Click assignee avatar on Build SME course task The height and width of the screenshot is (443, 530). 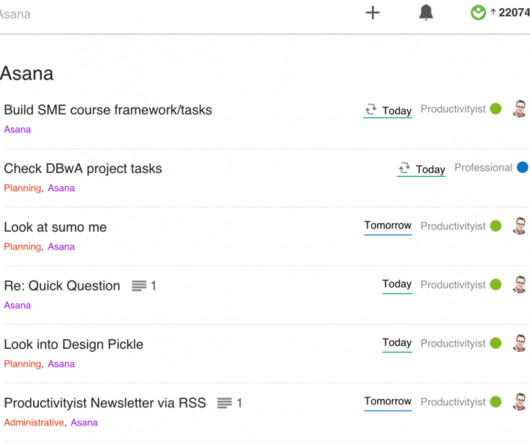[x=520, y=109]
